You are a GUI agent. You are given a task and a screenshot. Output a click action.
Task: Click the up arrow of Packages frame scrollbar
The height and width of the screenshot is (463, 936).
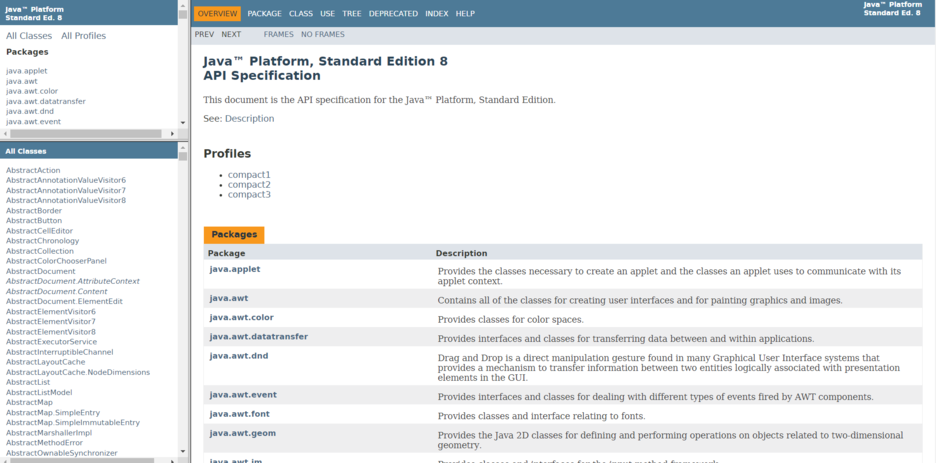(183, 4)
